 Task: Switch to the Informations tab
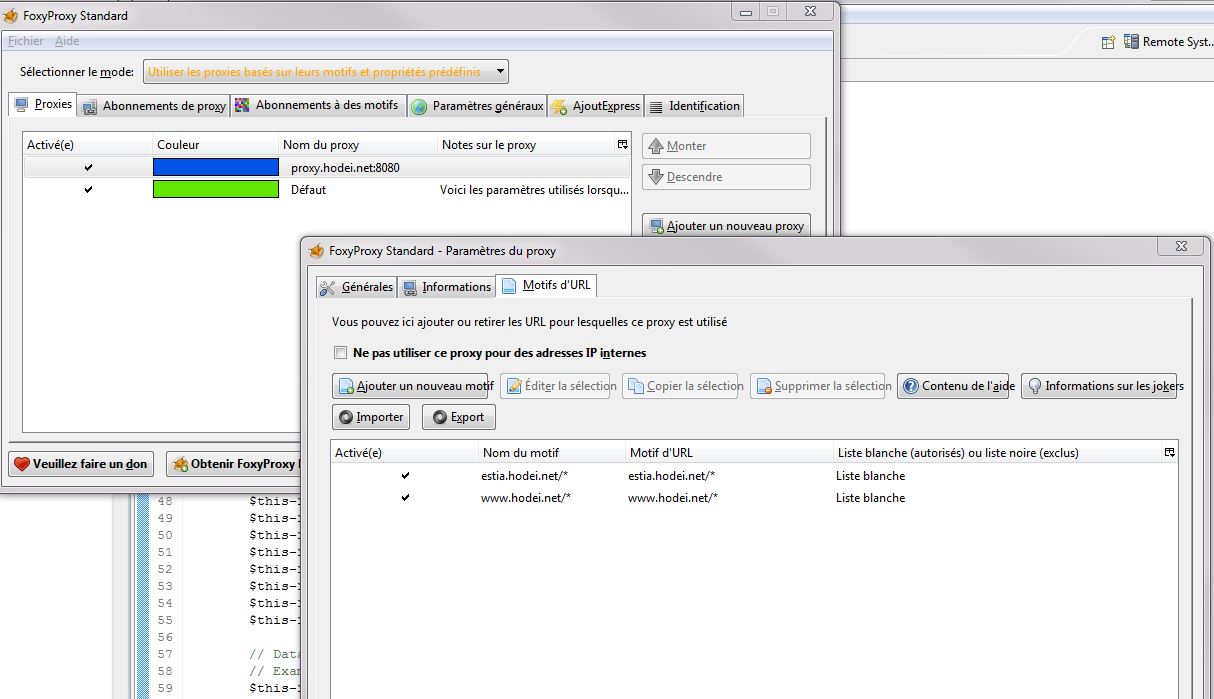click(x=446, y=287)
